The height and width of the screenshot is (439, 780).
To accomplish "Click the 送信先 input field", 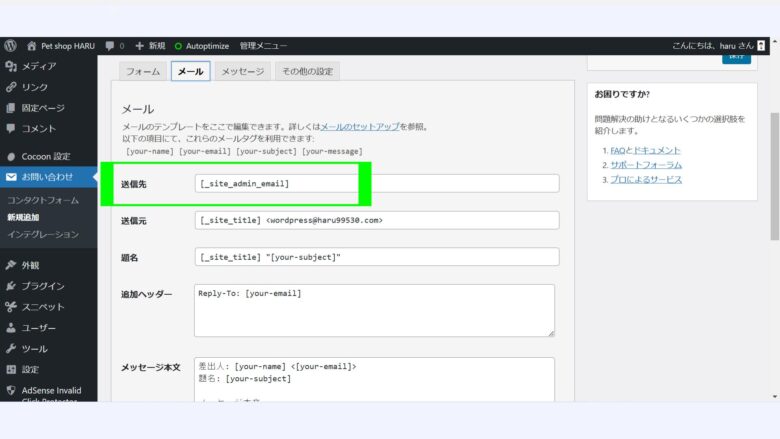I will (x=377, y=183).
